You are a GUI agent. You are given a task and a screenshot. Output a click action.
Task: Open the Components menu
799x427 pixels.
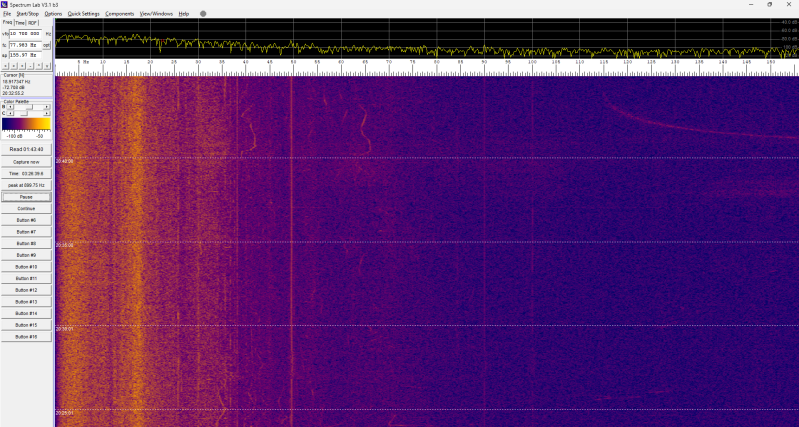click(120, 14)
